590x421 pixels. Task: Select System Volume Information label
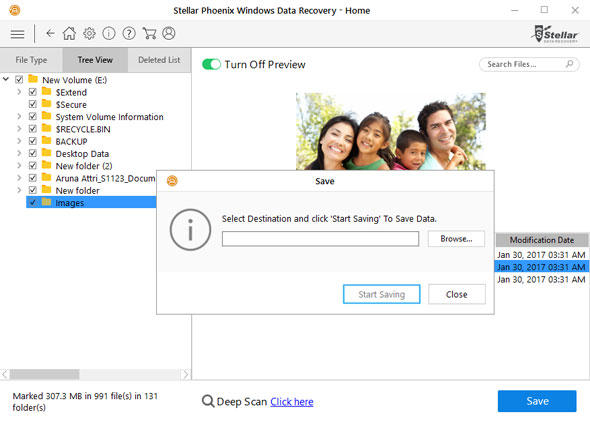tap(109, 117)
